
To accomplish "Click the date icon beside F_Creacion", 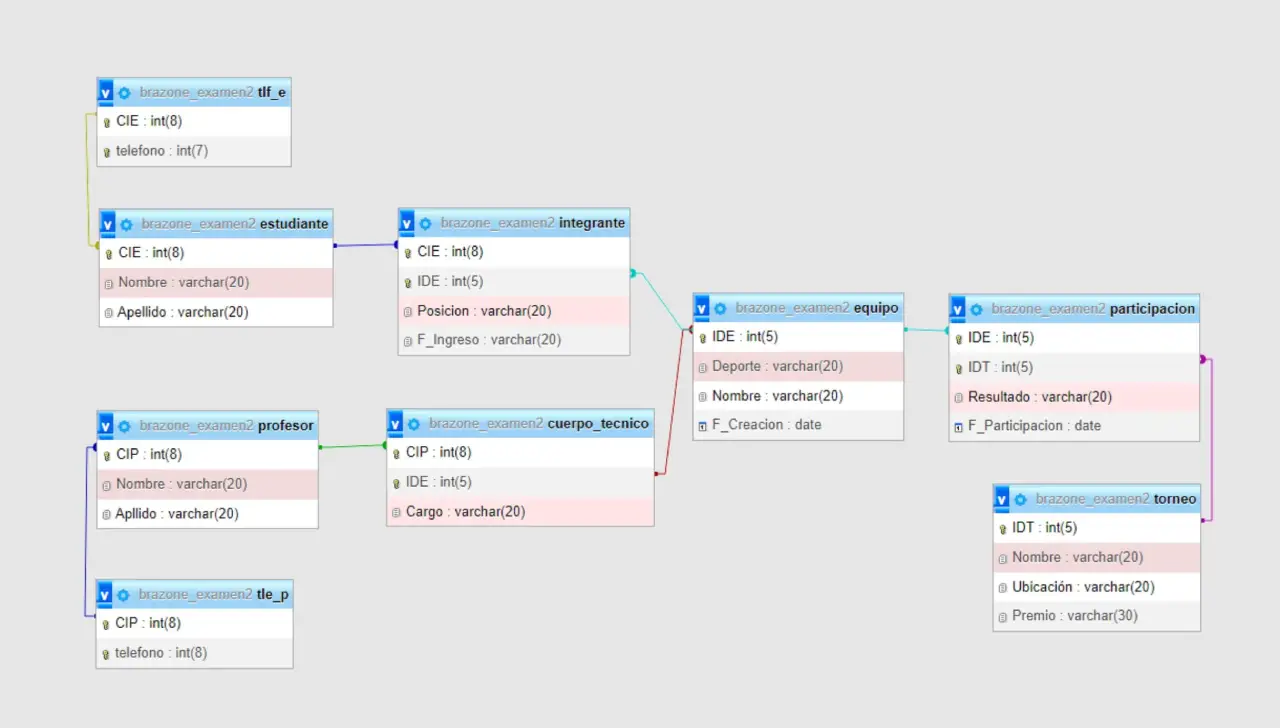I will click(x=702, y=426).
